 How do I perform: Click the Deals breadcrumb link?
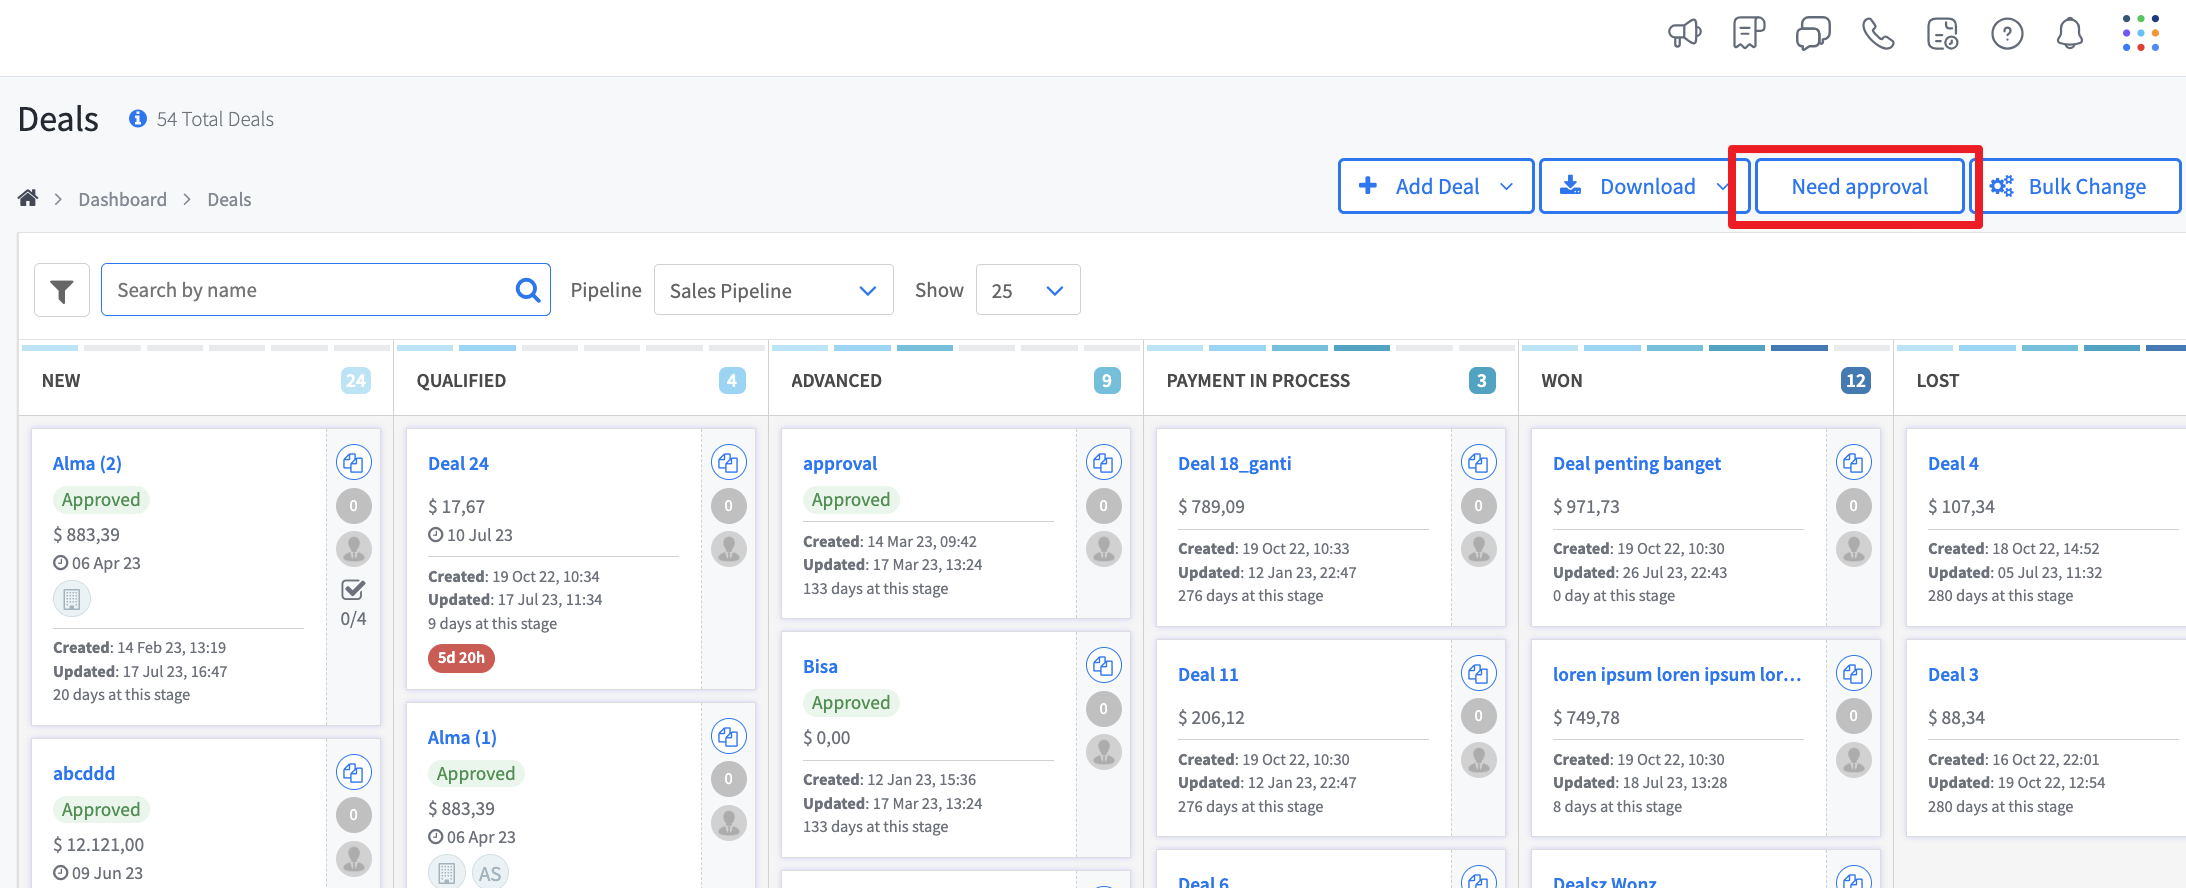point(229,199)
